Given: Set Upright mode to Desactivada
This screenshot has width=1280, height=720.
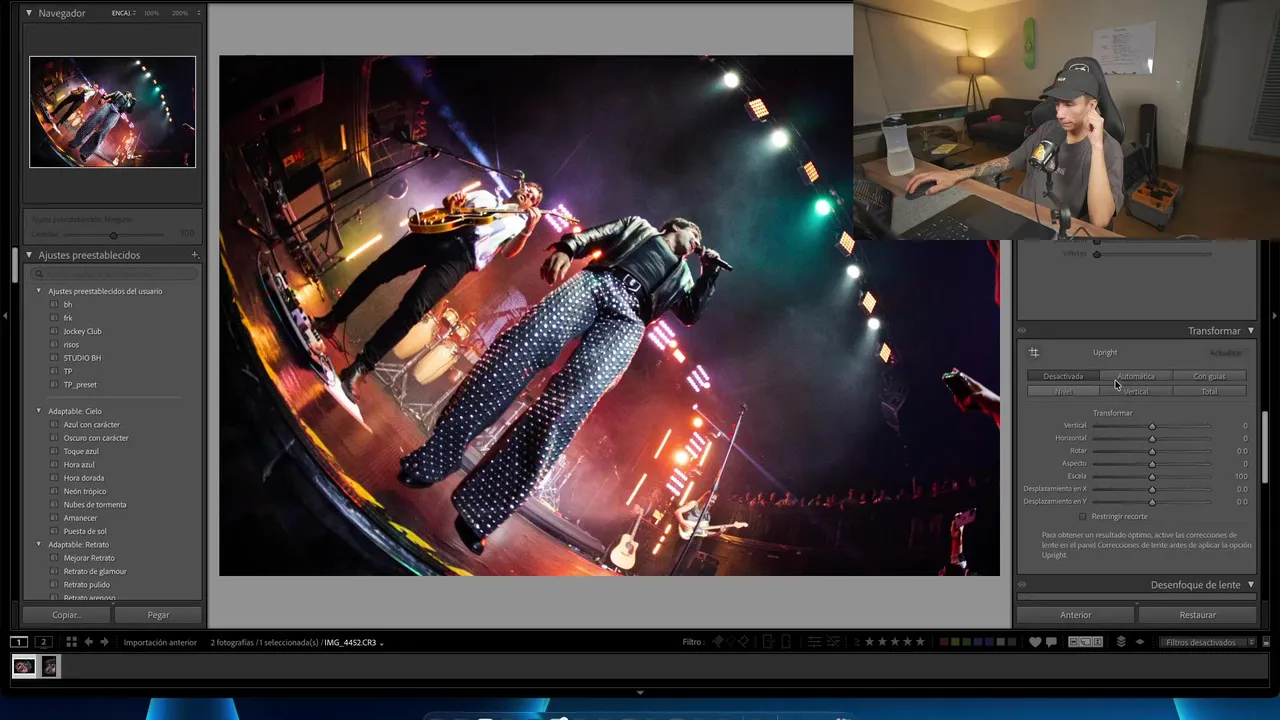Looking at the screenshot, I should (x=1063, y=376).
